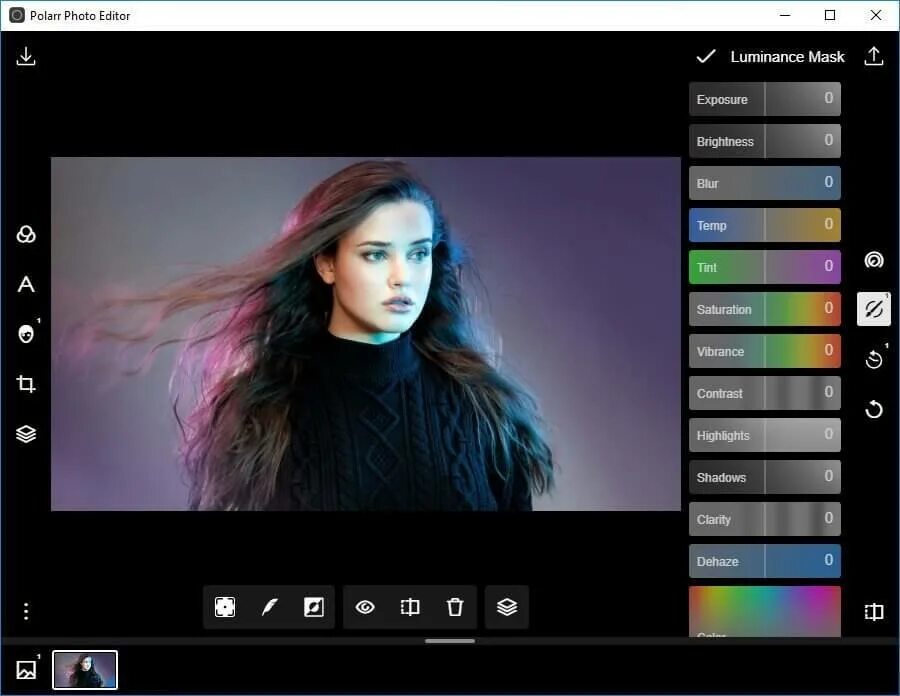
Task: Toggle the Invert mask icon
Action: click(314, 607)
